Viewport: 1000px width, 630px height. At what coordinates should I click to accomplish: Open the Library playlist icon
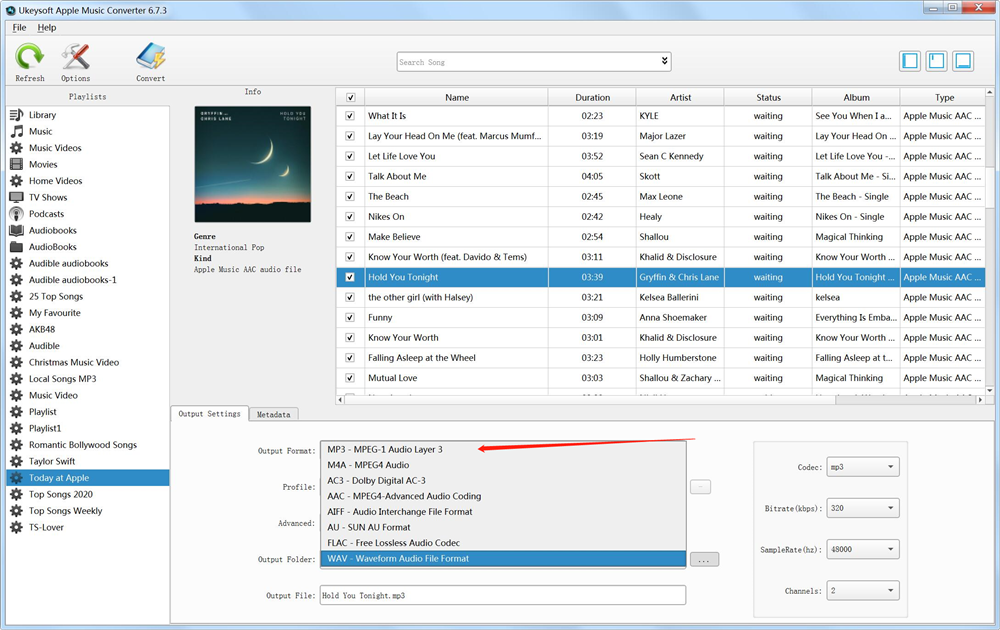click(17, 115)
